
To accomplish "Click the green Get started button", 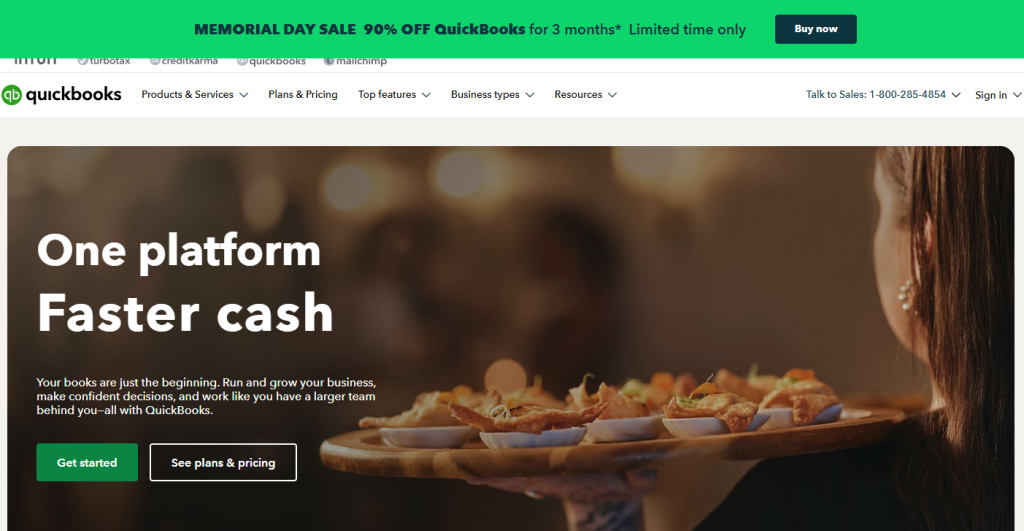I will (87, 462).
